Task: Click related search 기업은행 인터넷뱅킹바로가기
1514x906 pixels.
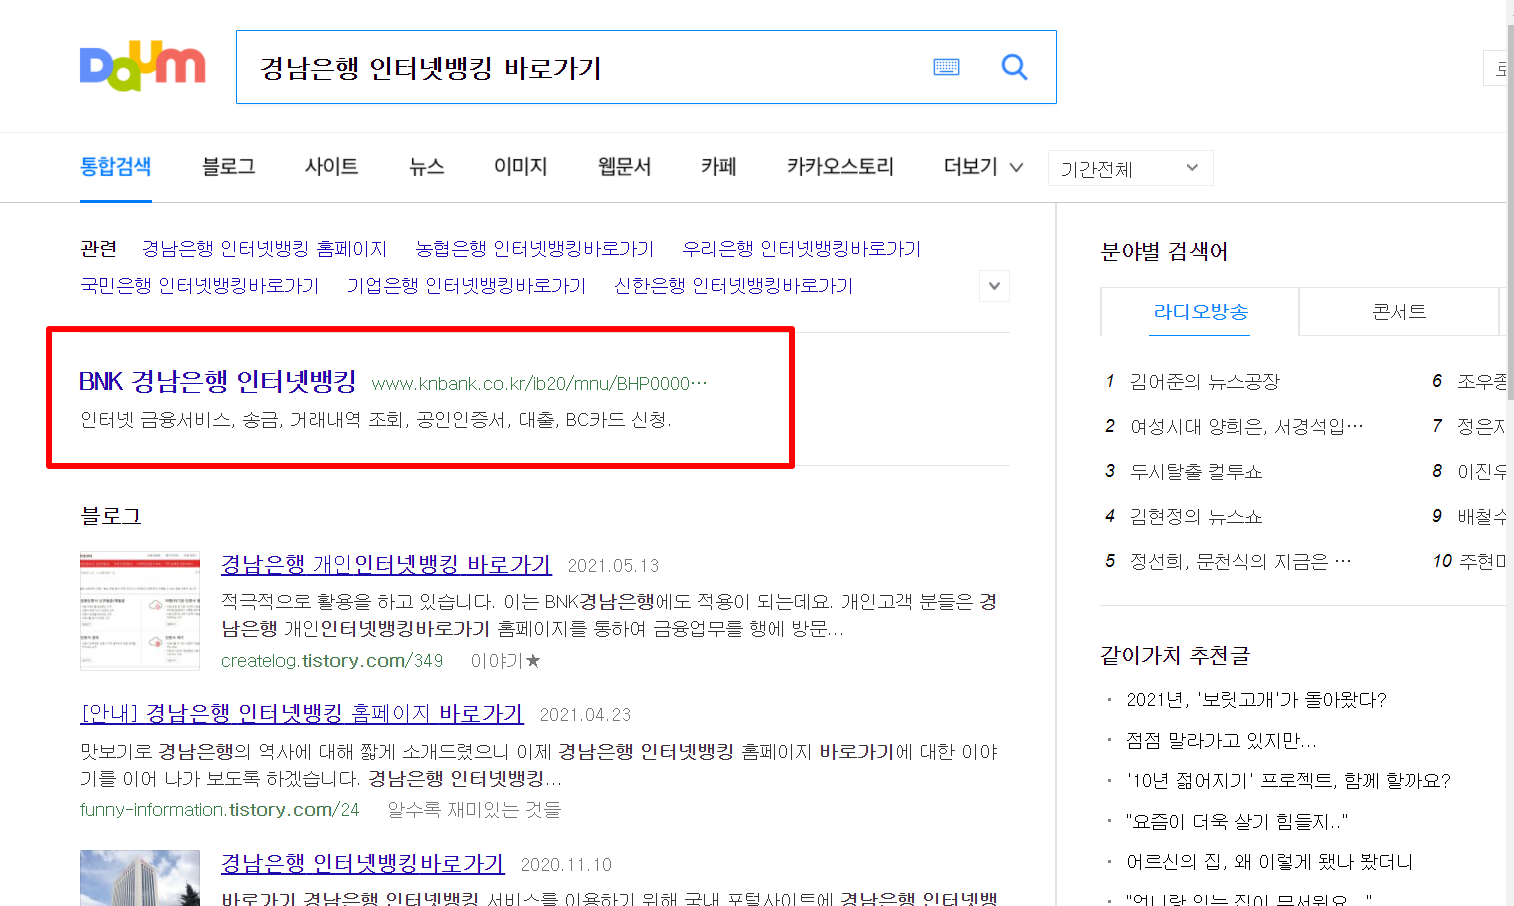Action: (466, 286)
